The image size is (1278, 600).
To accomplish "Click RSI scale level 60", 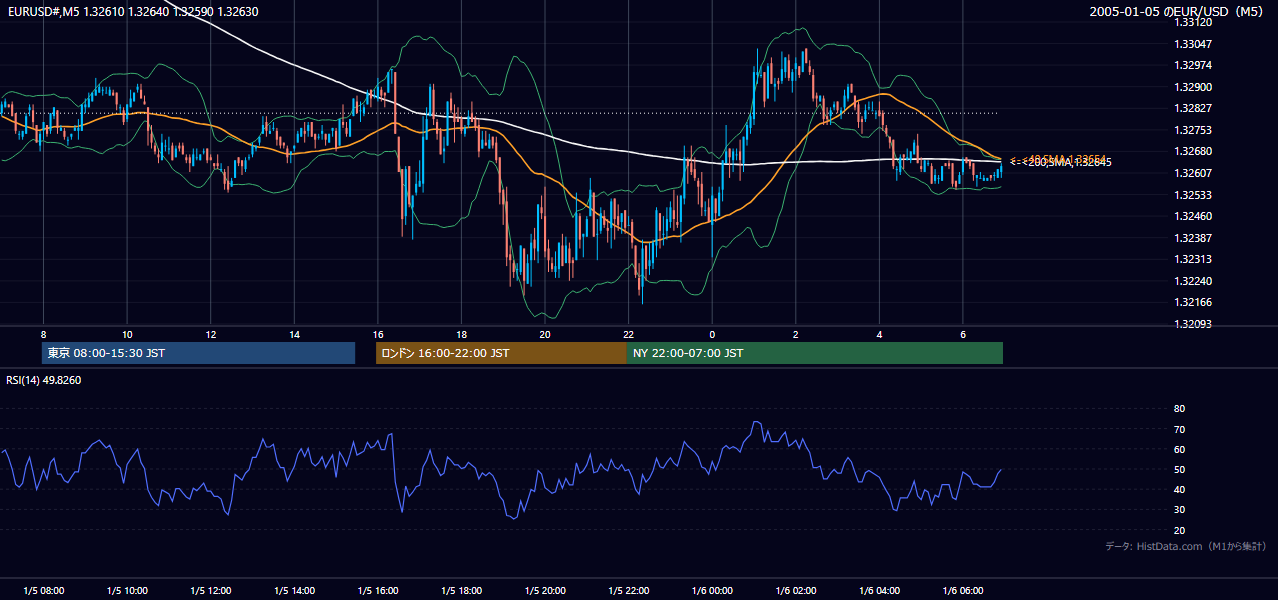I will (1179, 449).
